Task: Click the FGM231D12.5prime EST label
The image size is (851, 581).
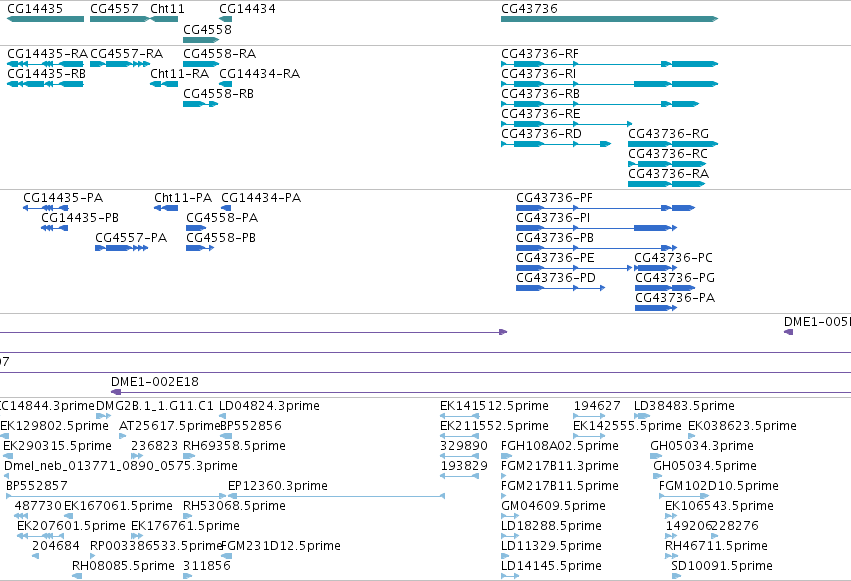Action: [x=281, y=546]
